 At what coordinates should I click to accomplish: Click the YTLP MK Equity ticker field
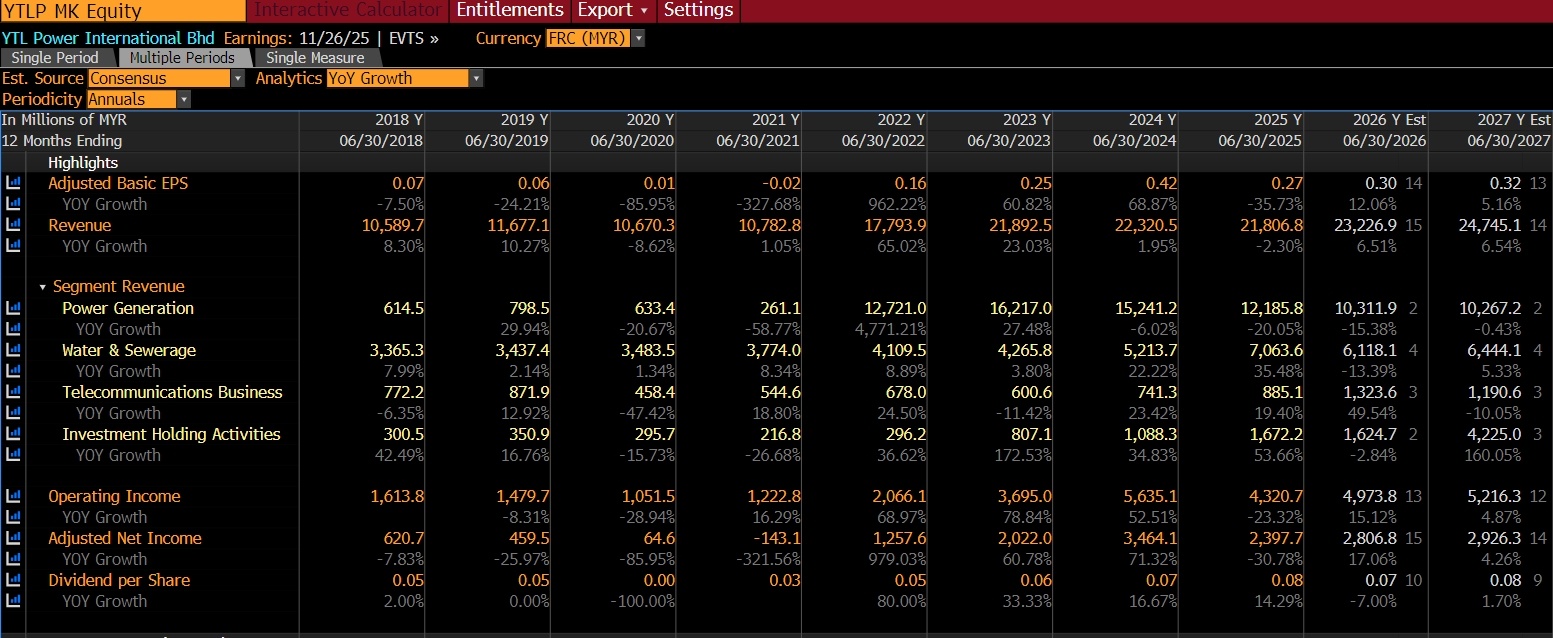click(x=123, y=11)
